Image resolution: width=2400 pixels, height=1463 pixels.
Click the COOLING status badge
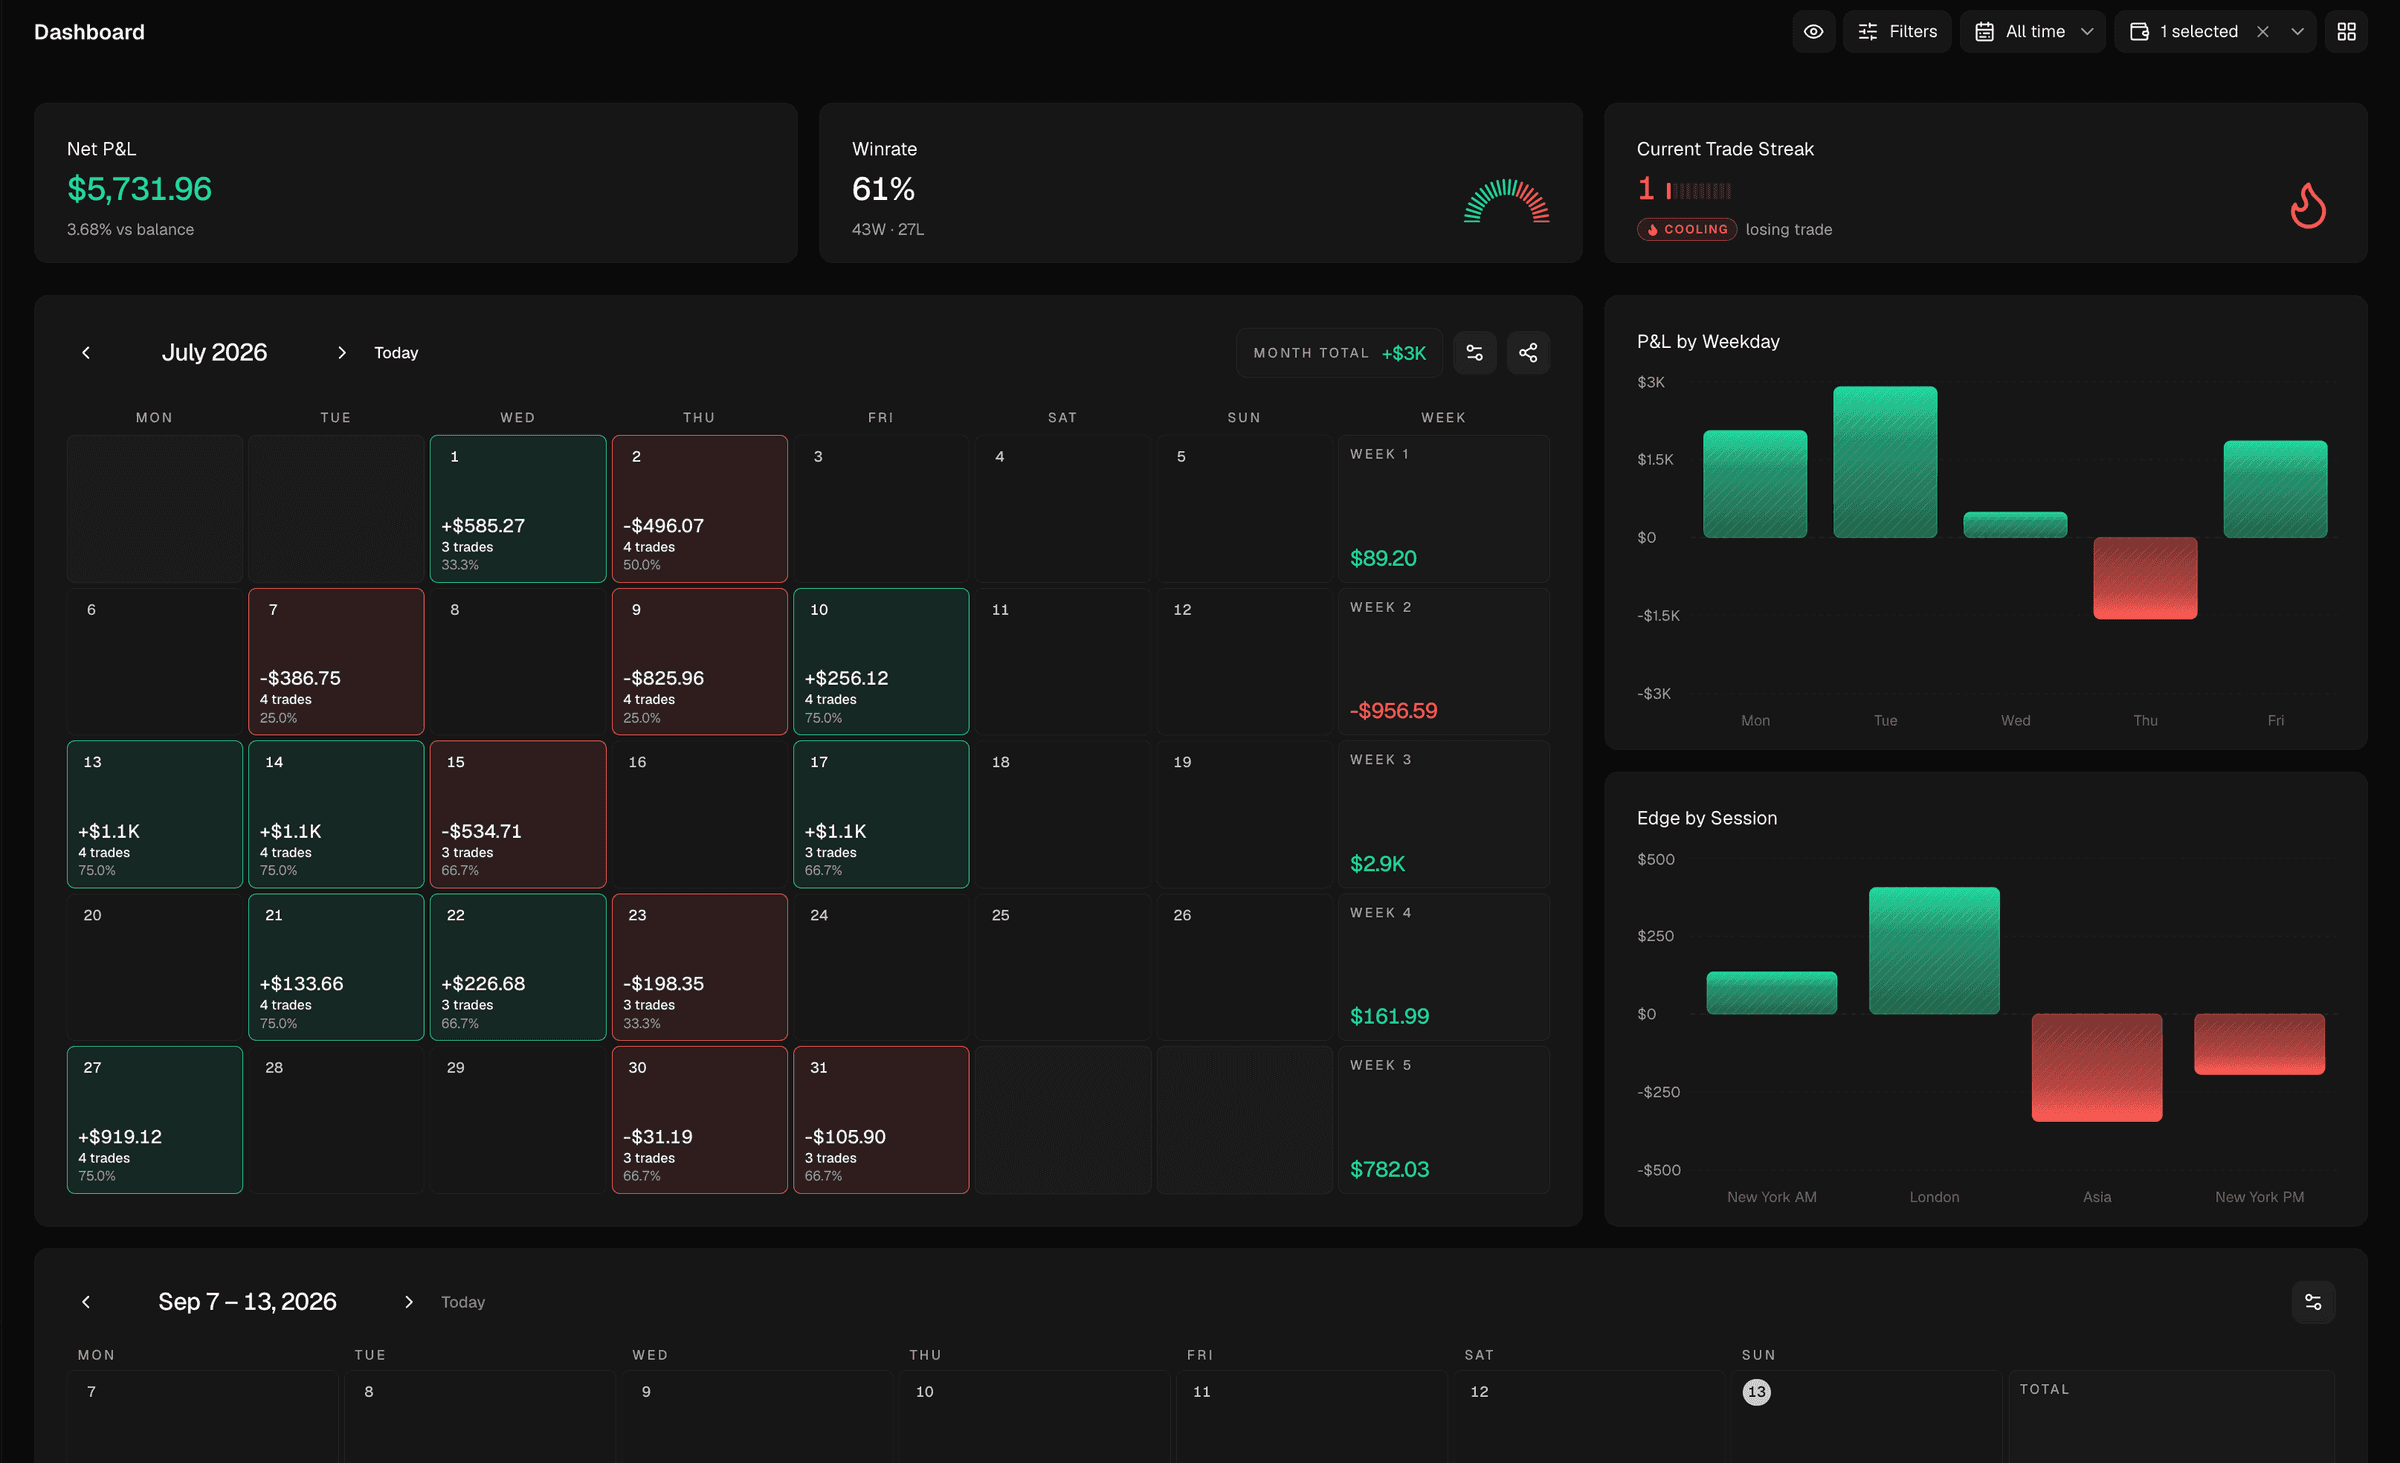pyautogui.click(x=1687, y=229)
